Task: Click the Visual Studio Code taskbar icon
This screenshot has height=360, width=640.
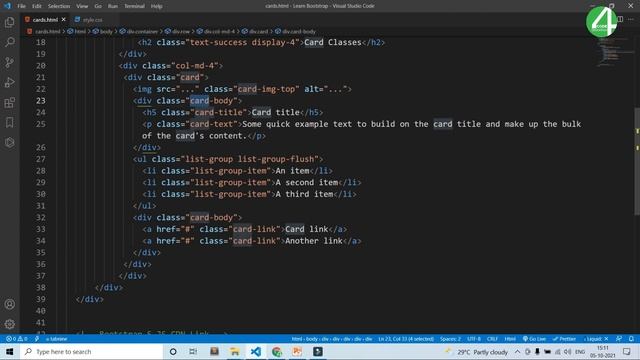Action: (x=256, y=351)
